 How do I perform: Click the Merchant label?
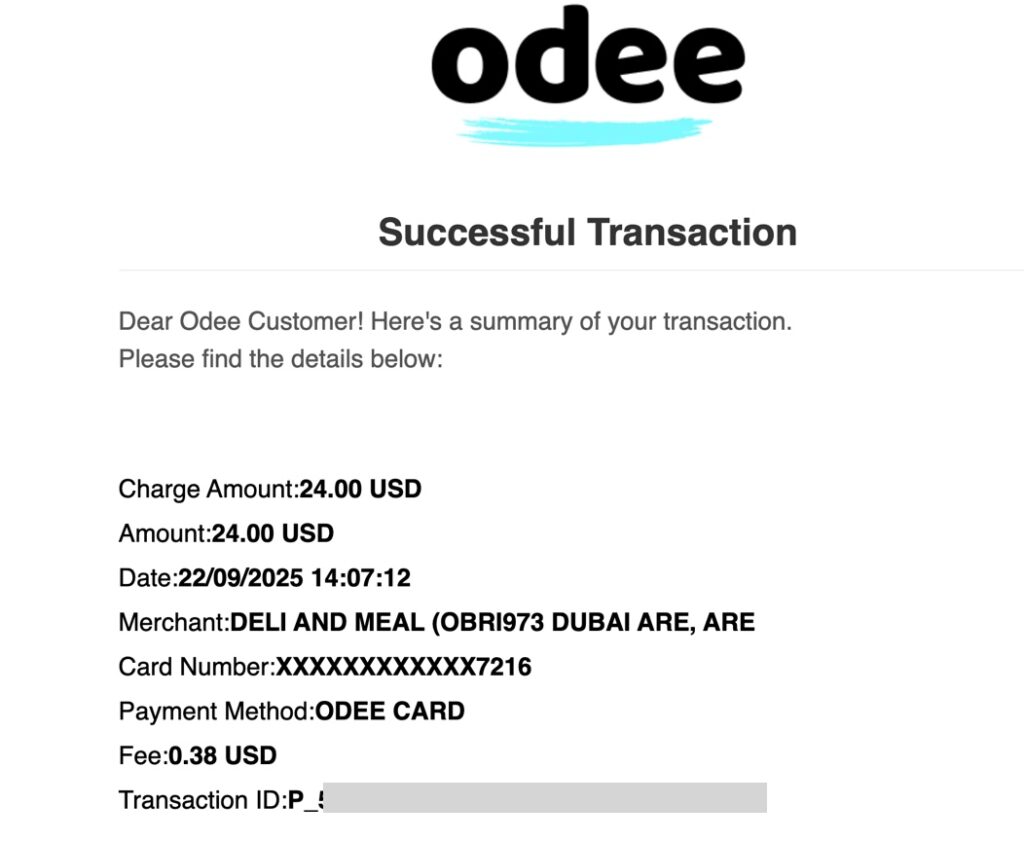coord(174,622)
